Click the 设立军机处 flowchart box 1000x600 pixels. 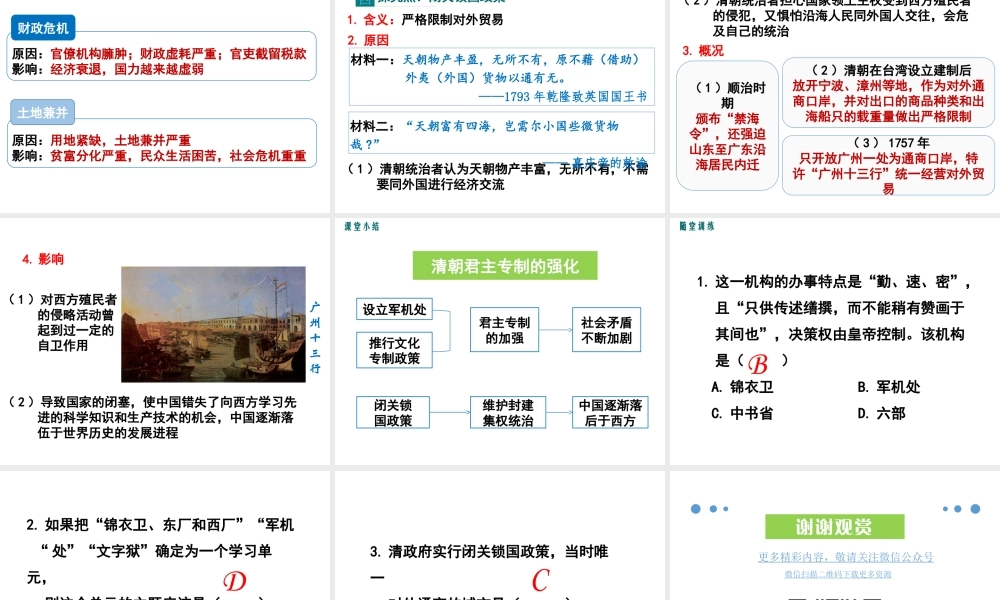[394, 309]
